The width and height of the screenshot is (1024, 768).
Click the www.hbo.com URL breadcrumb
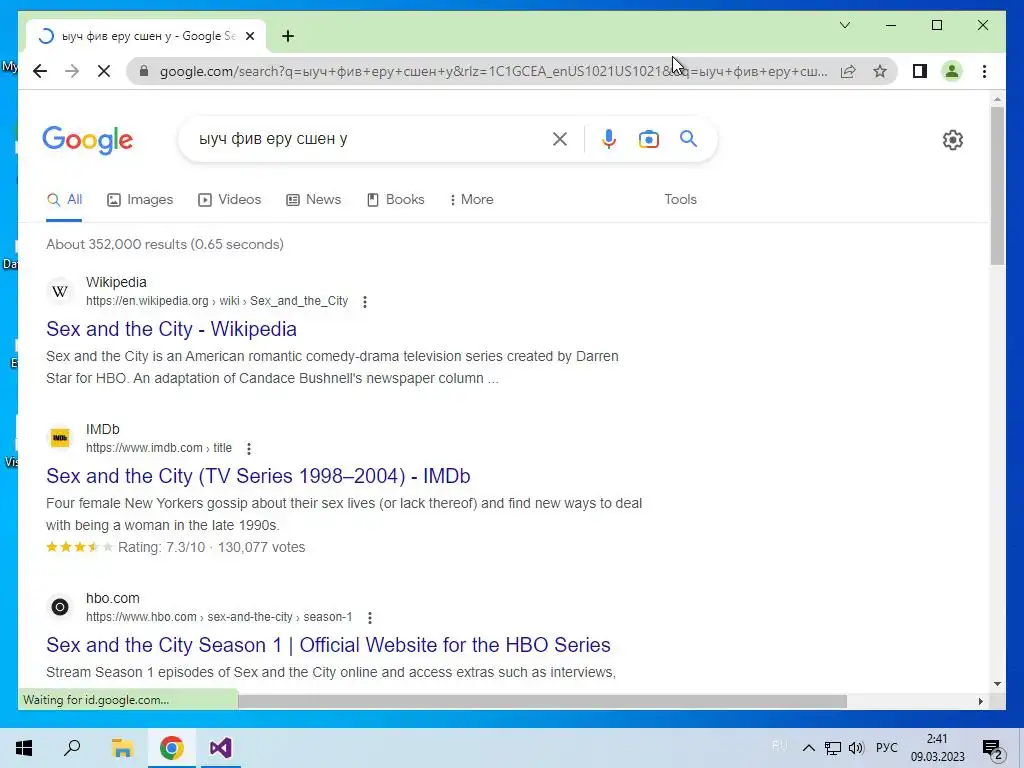219,617
